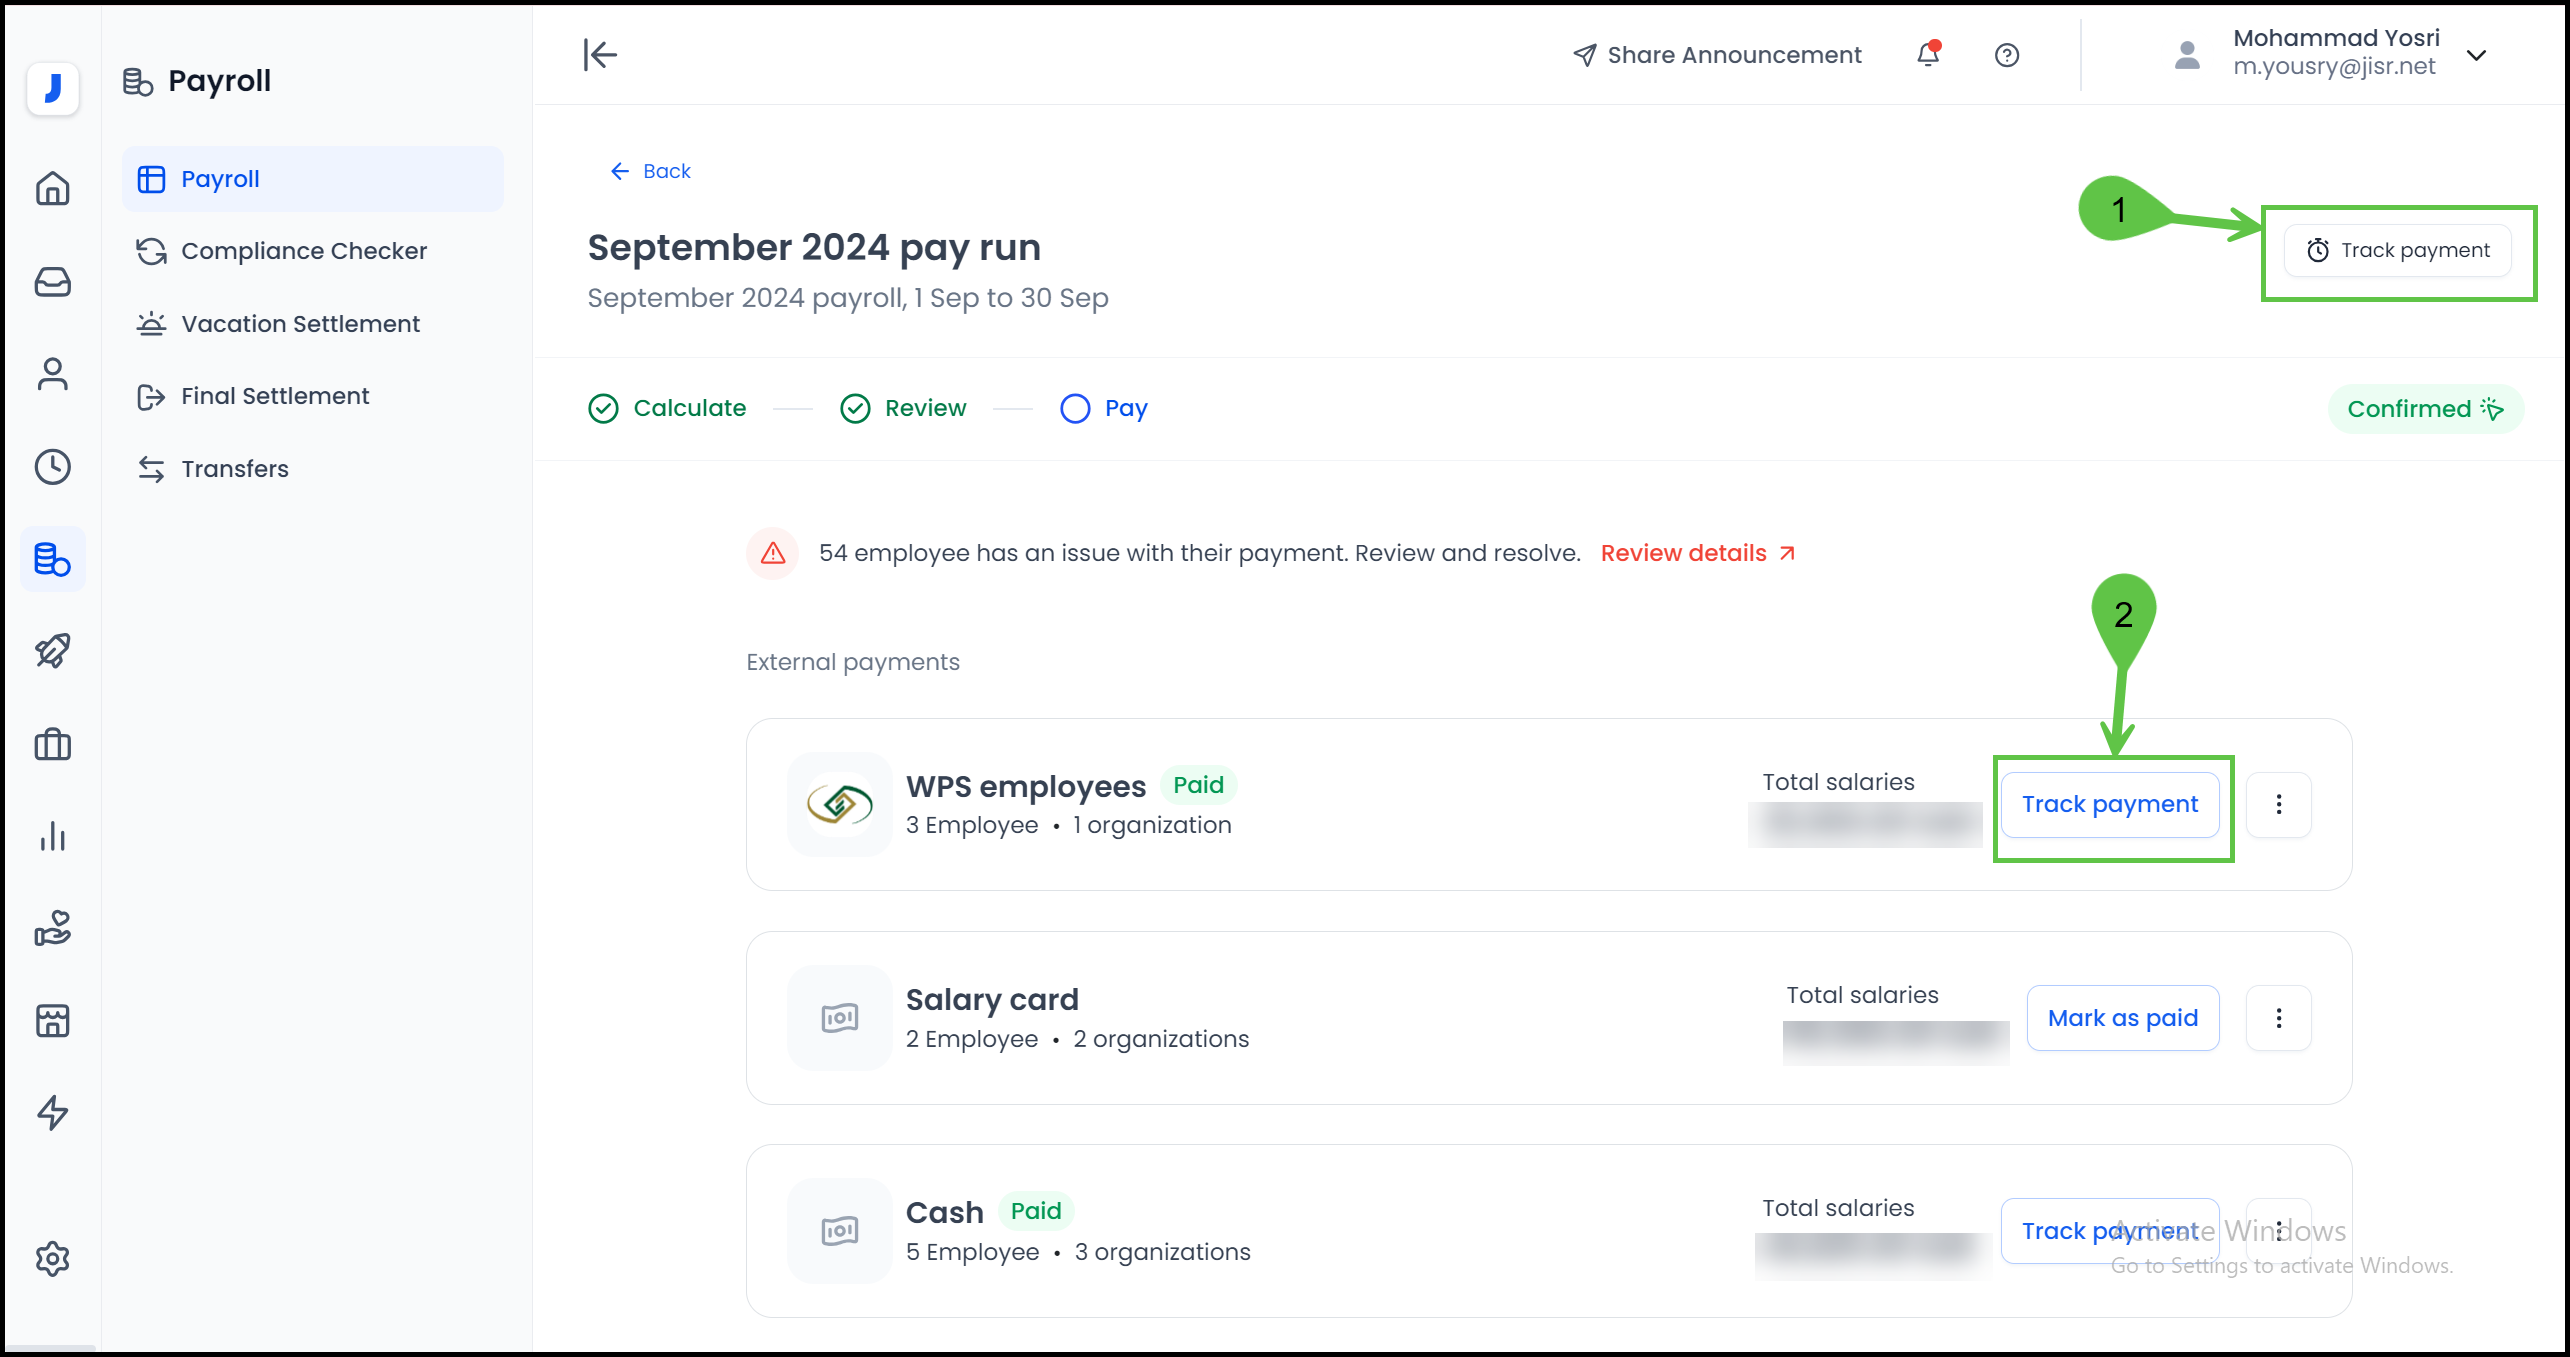This screenshot has height=1357, width=2570.
Task: Select the Pay step circle
Action: 1075,409
